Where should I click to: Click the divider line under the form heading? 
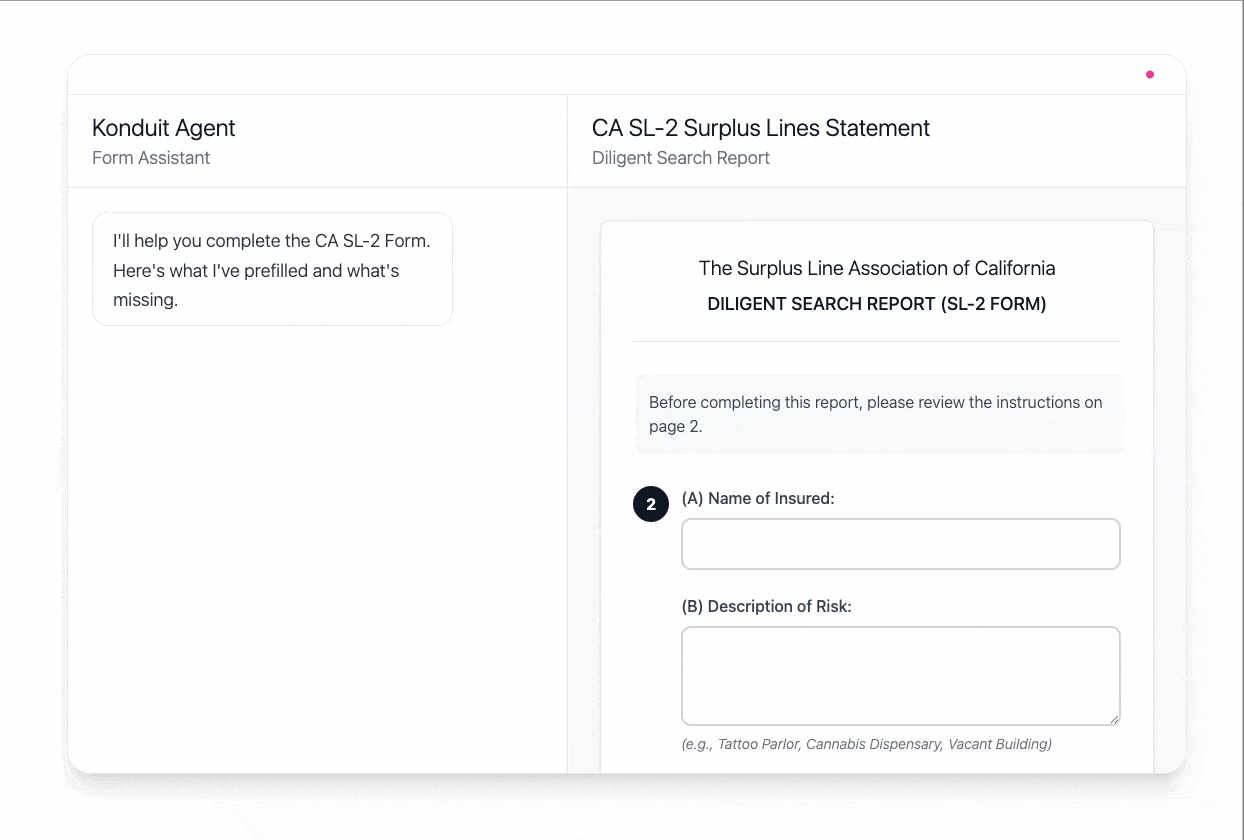[877, 342]
